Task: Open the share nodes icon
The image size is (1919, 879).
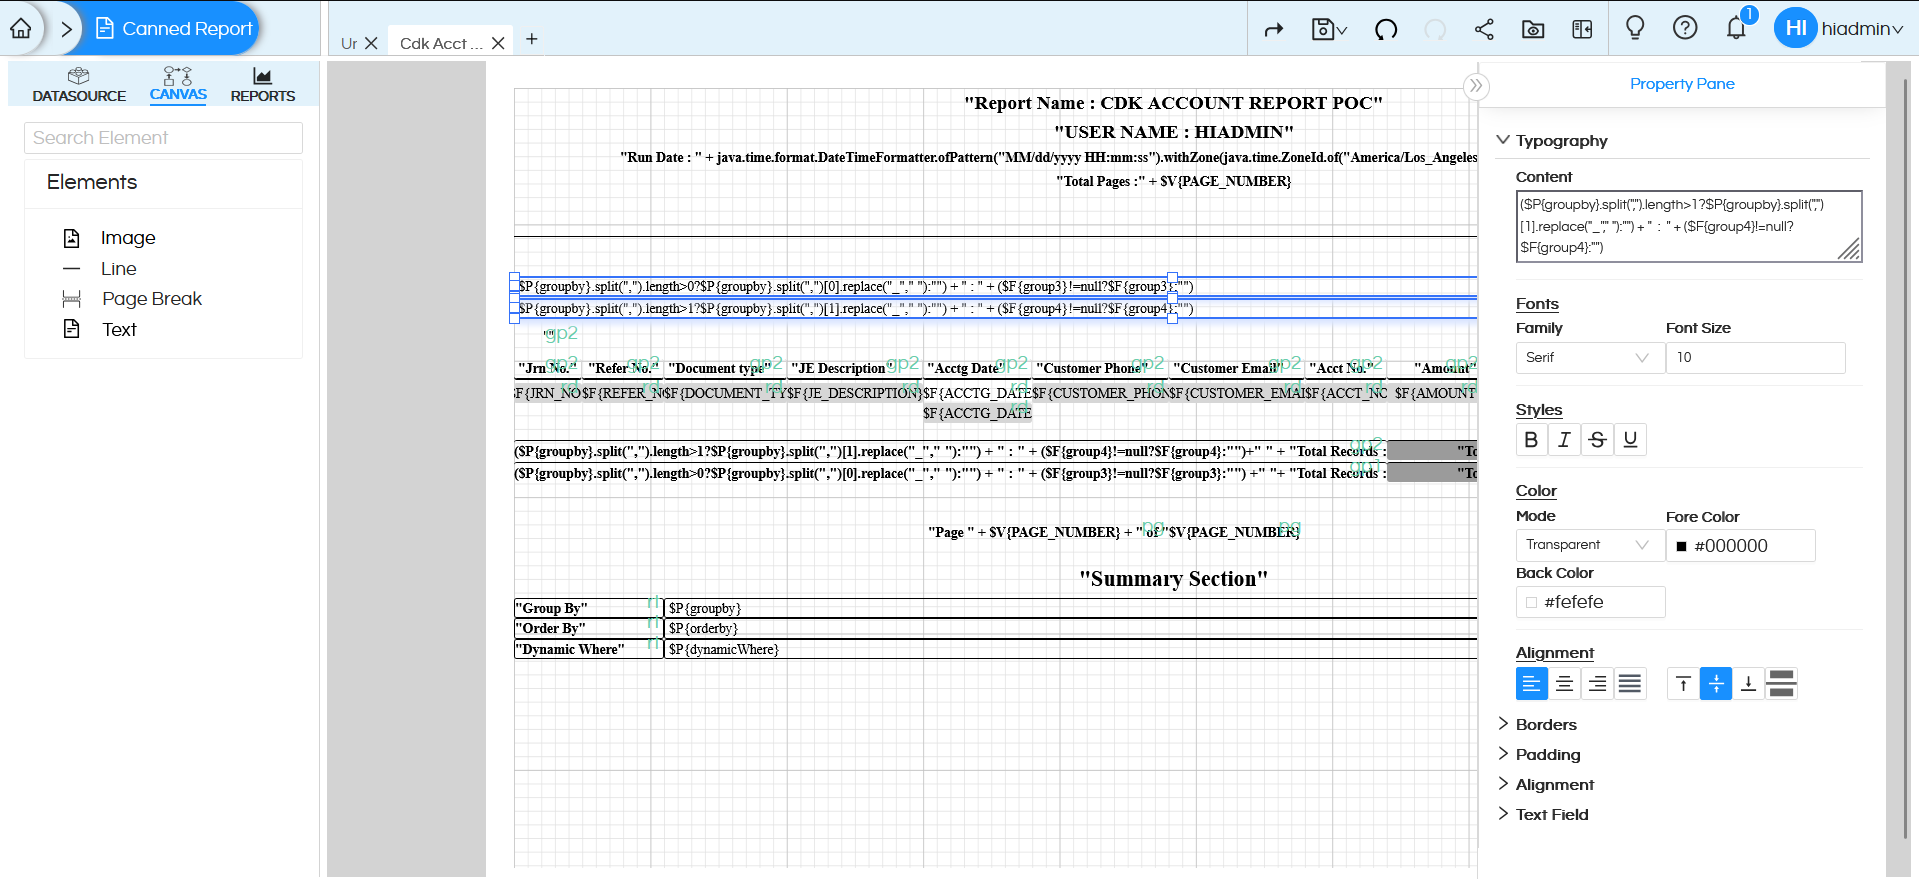Action: point(1484,30)
